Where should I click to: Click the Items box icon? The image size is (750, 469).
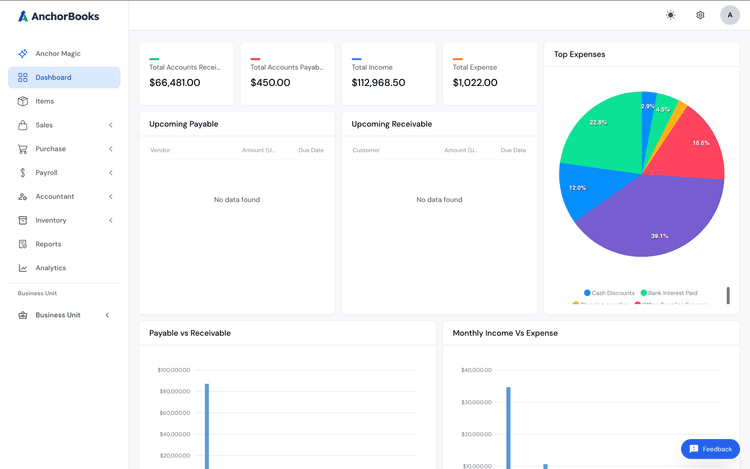23,101
